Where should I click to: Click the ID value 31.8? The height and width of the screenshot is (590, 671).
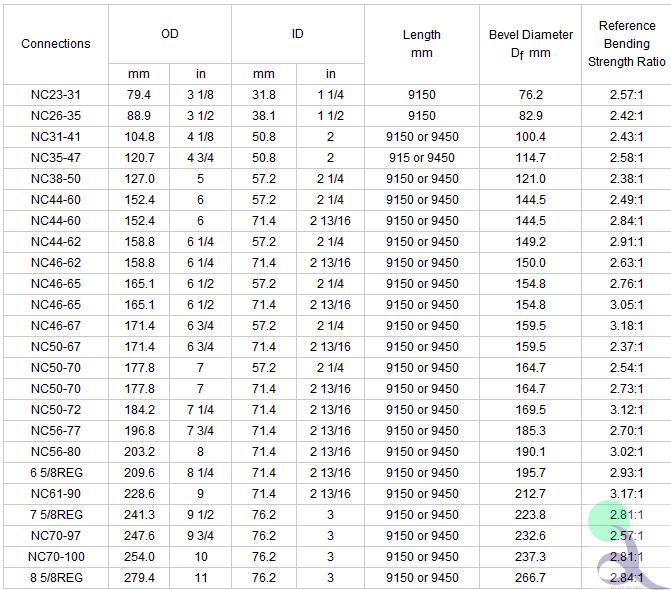pos(264,95)
